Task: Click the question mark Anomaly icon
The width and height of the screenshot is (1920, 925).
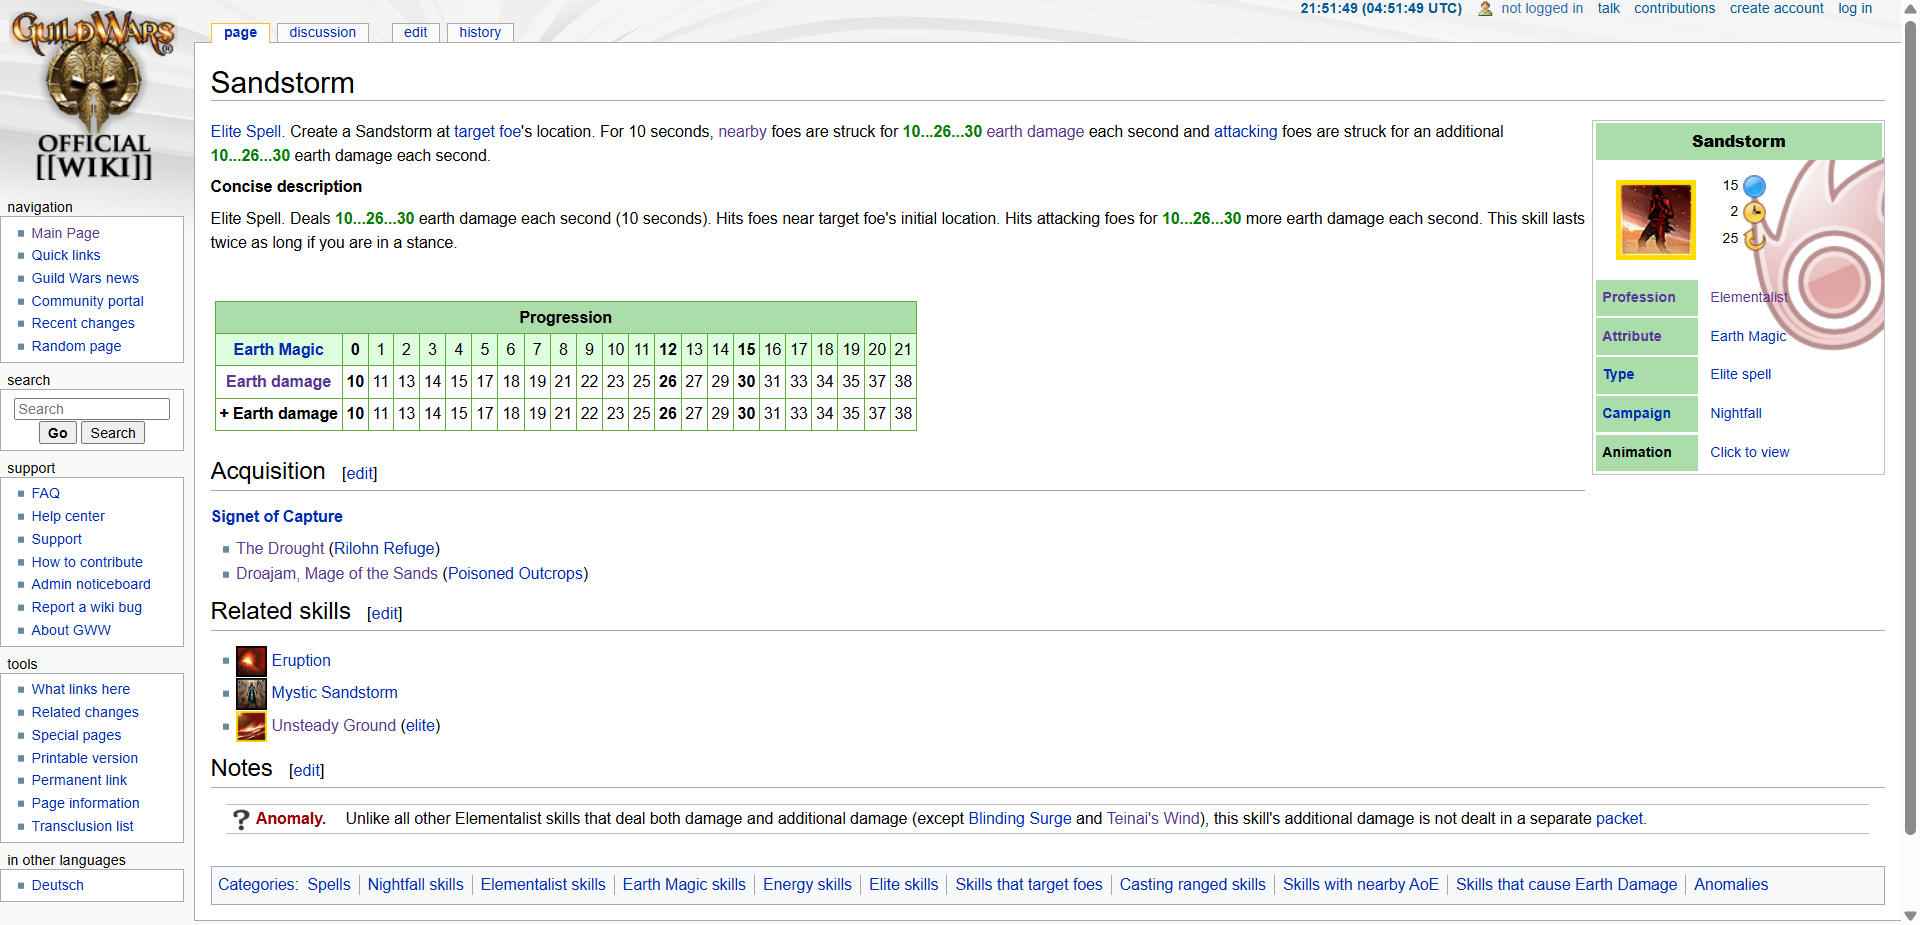Action: (241, 819)
